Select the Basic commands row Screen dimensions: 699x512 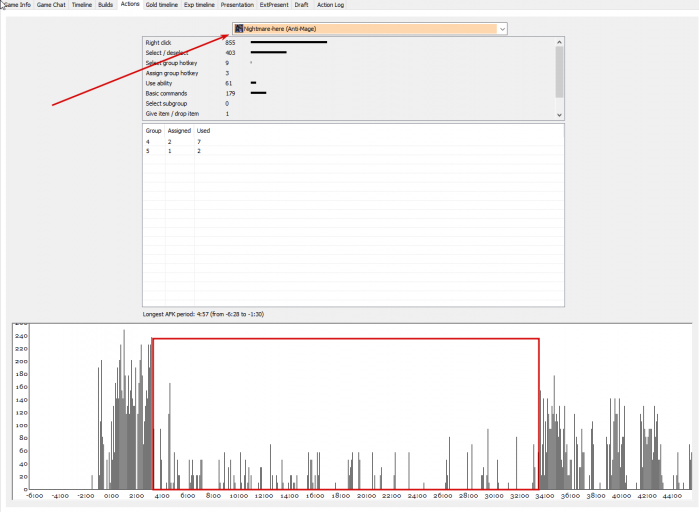point(349,94)
